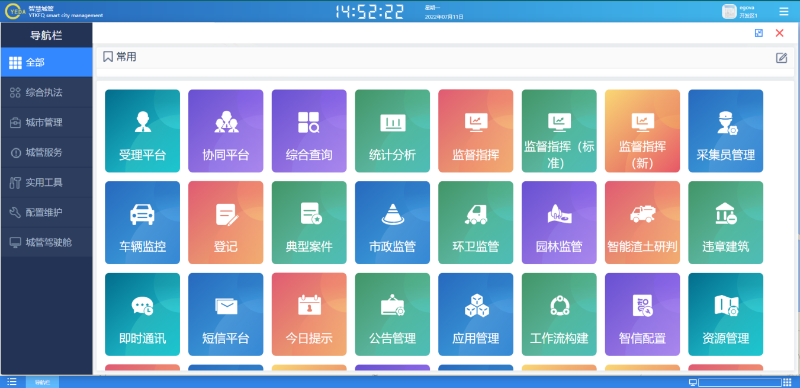Viewport: 800px width, 388px height.
Task: Click the blue restore-window icon
Action: click(x=759, y=33)
